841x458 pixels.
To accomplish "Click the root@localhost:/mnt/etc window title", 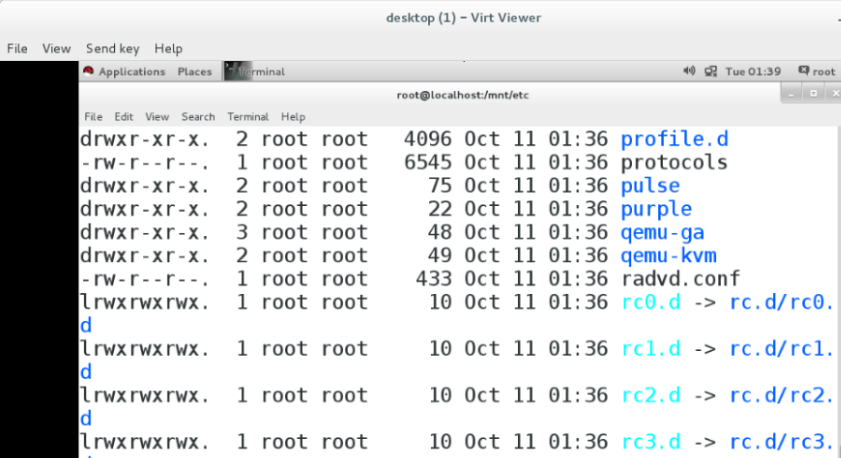I will [463, 95].
